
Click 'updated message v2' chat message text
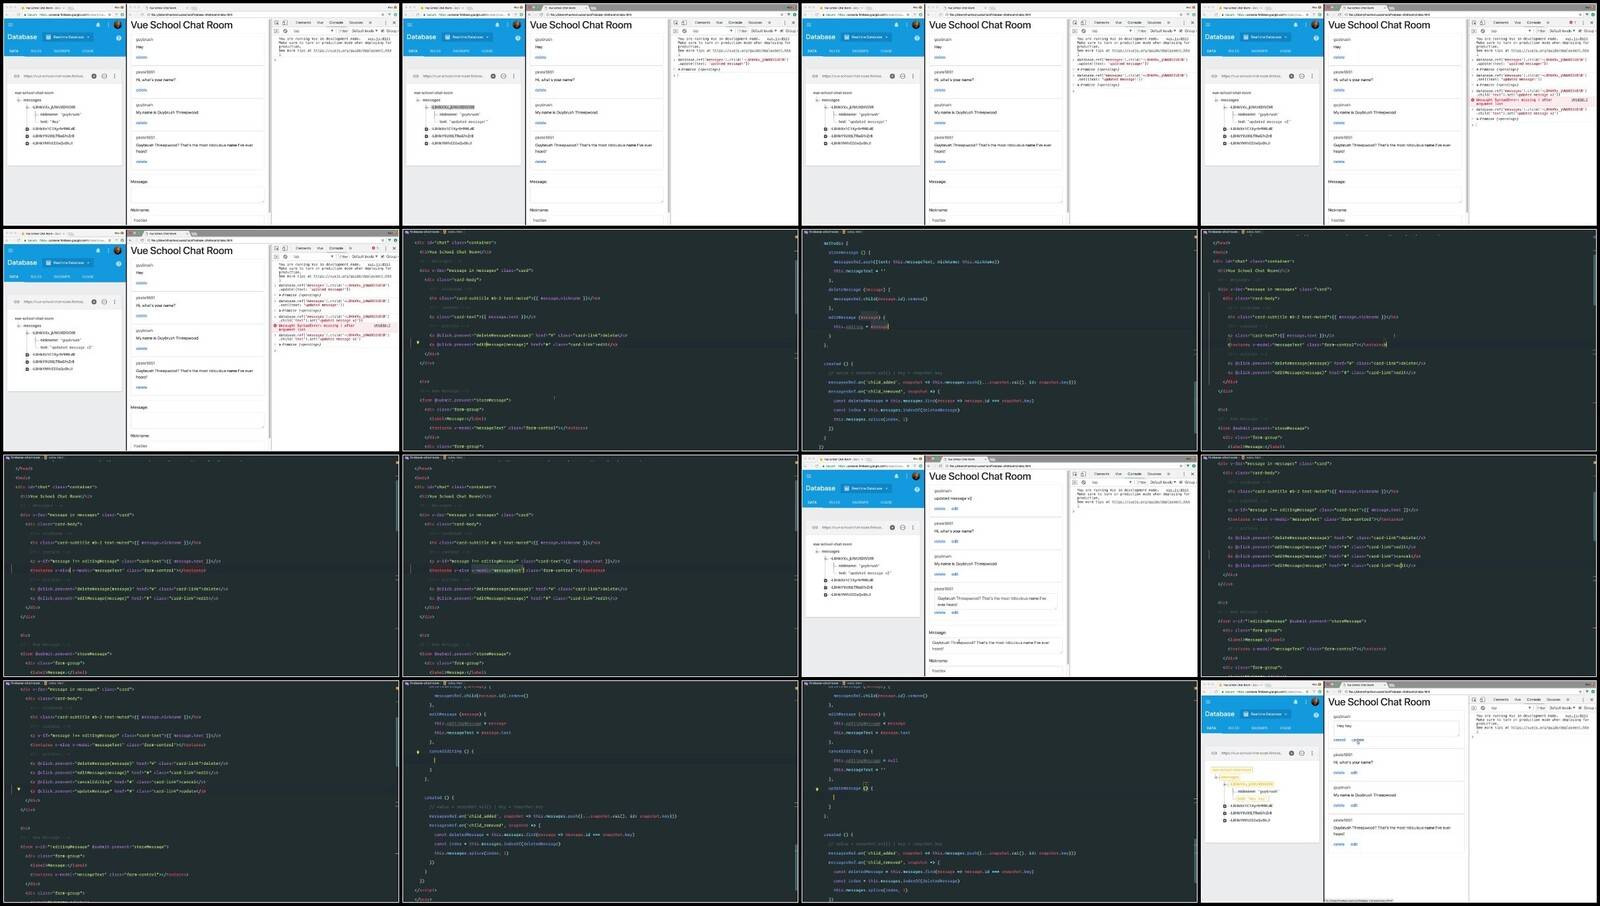click(953, 498)
